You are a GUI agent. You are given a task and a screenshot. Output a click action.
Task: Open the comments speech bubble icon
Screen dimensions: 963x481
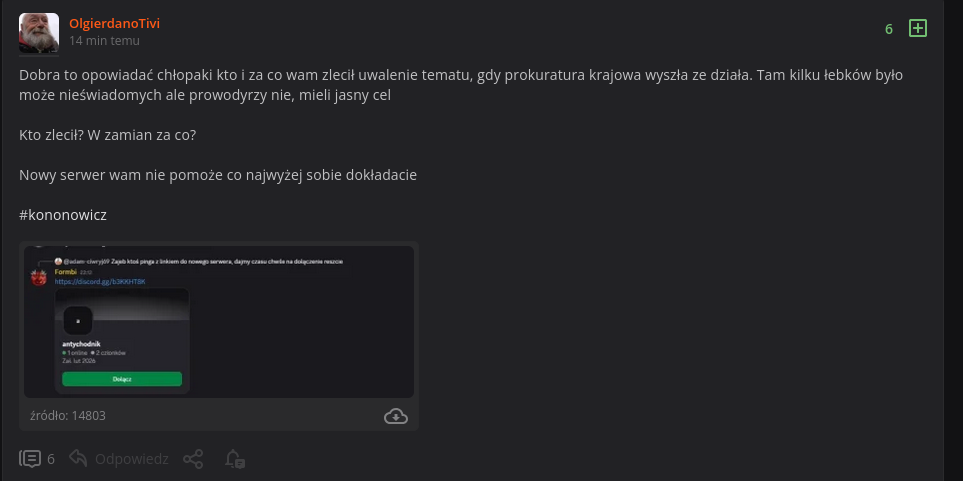(30, 459)
